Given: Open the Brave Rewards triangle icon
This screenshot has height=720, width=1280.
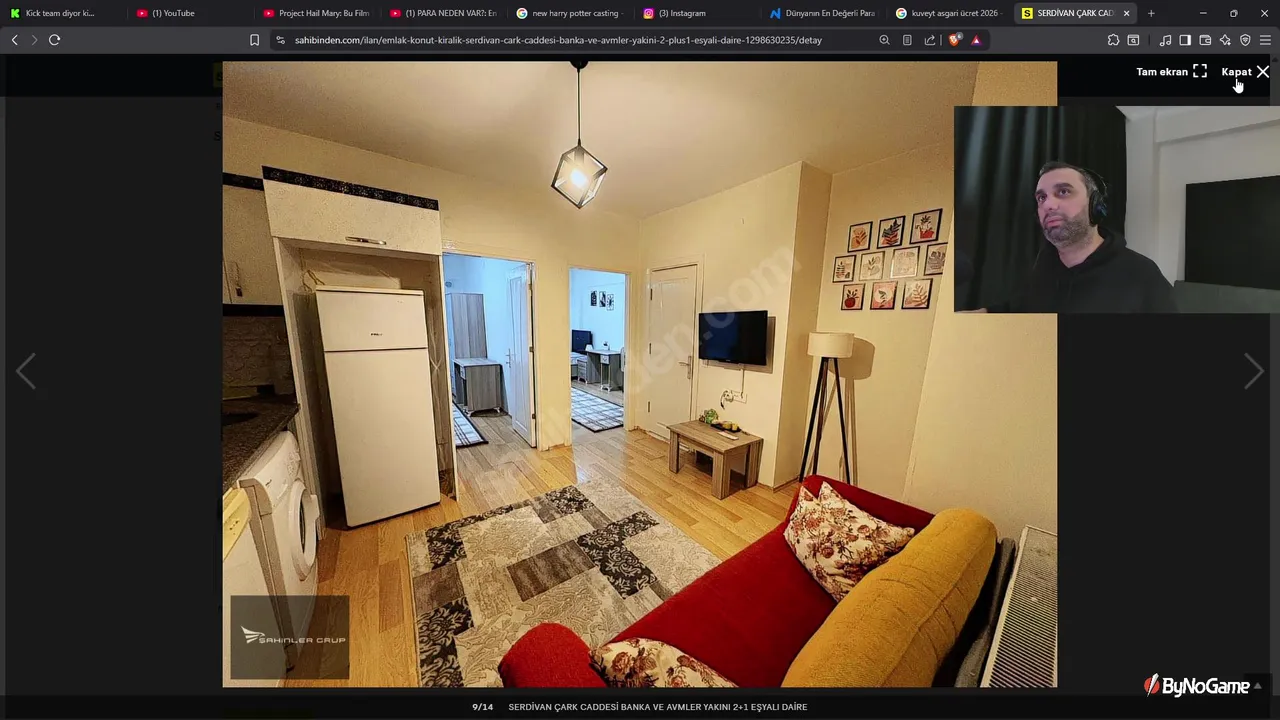Looking at the screenshot, I should [x=976, y=40].
